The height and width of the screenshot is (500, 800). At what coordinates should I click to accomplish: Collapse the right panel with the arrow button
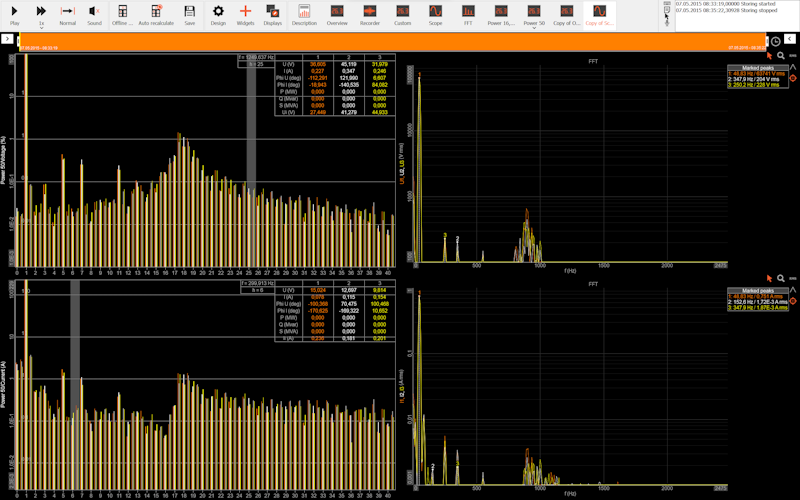coord(790,39)
